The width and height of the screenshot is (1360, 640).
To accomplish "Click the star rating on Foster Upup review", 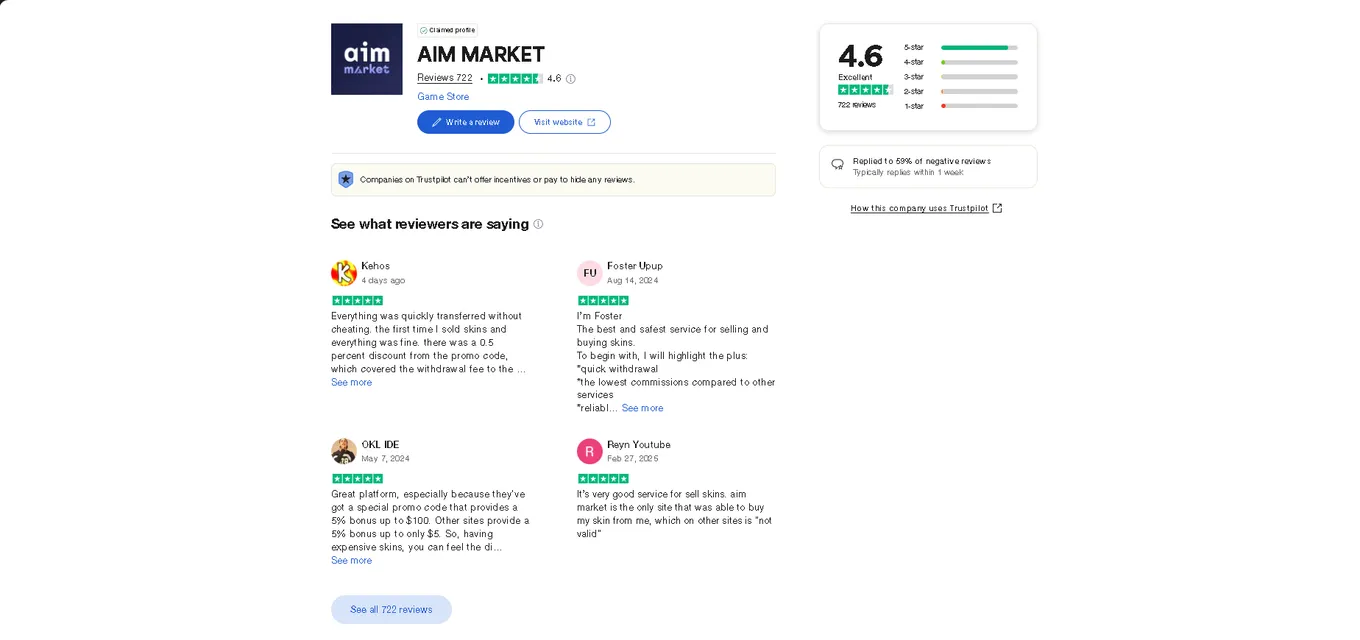I will [603, 300].
